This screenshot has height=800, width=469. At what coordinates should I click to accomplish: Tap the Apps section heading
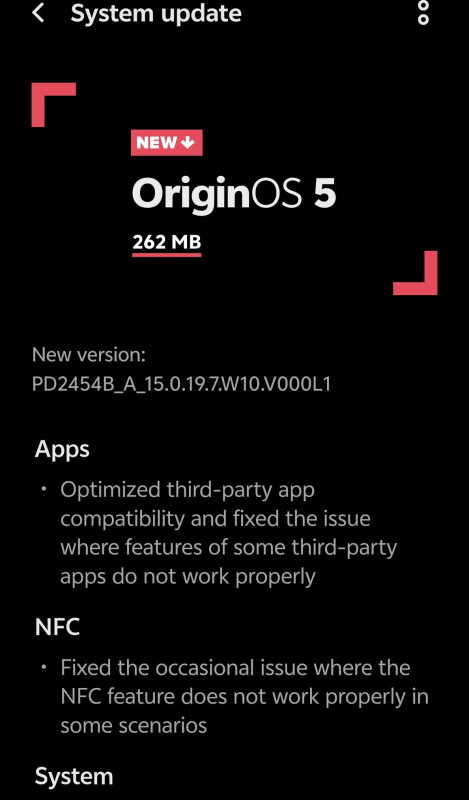tap(62, 451)
